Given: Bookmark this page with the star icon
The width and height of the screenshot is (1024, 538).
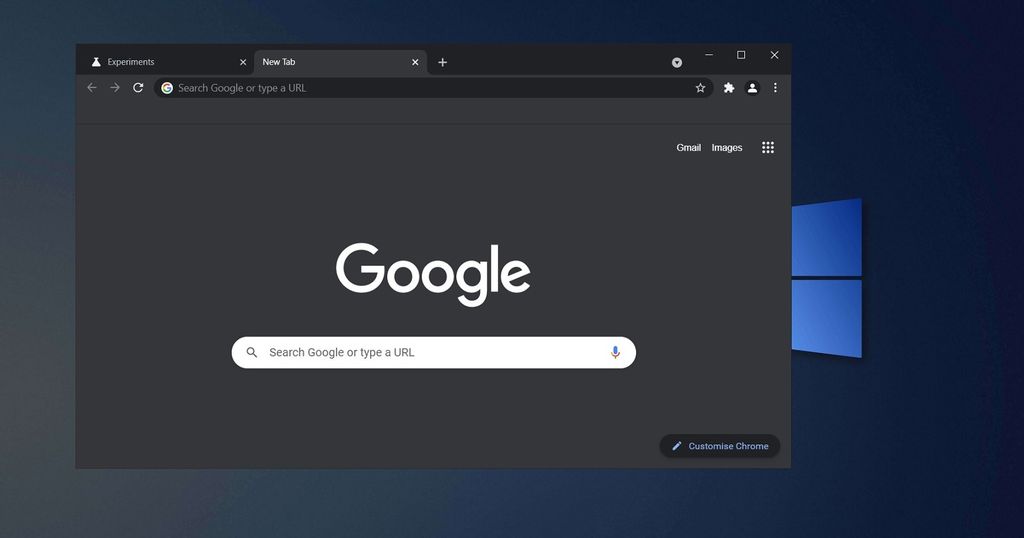Looking at the screenshot, I should [x=700, y=88].
